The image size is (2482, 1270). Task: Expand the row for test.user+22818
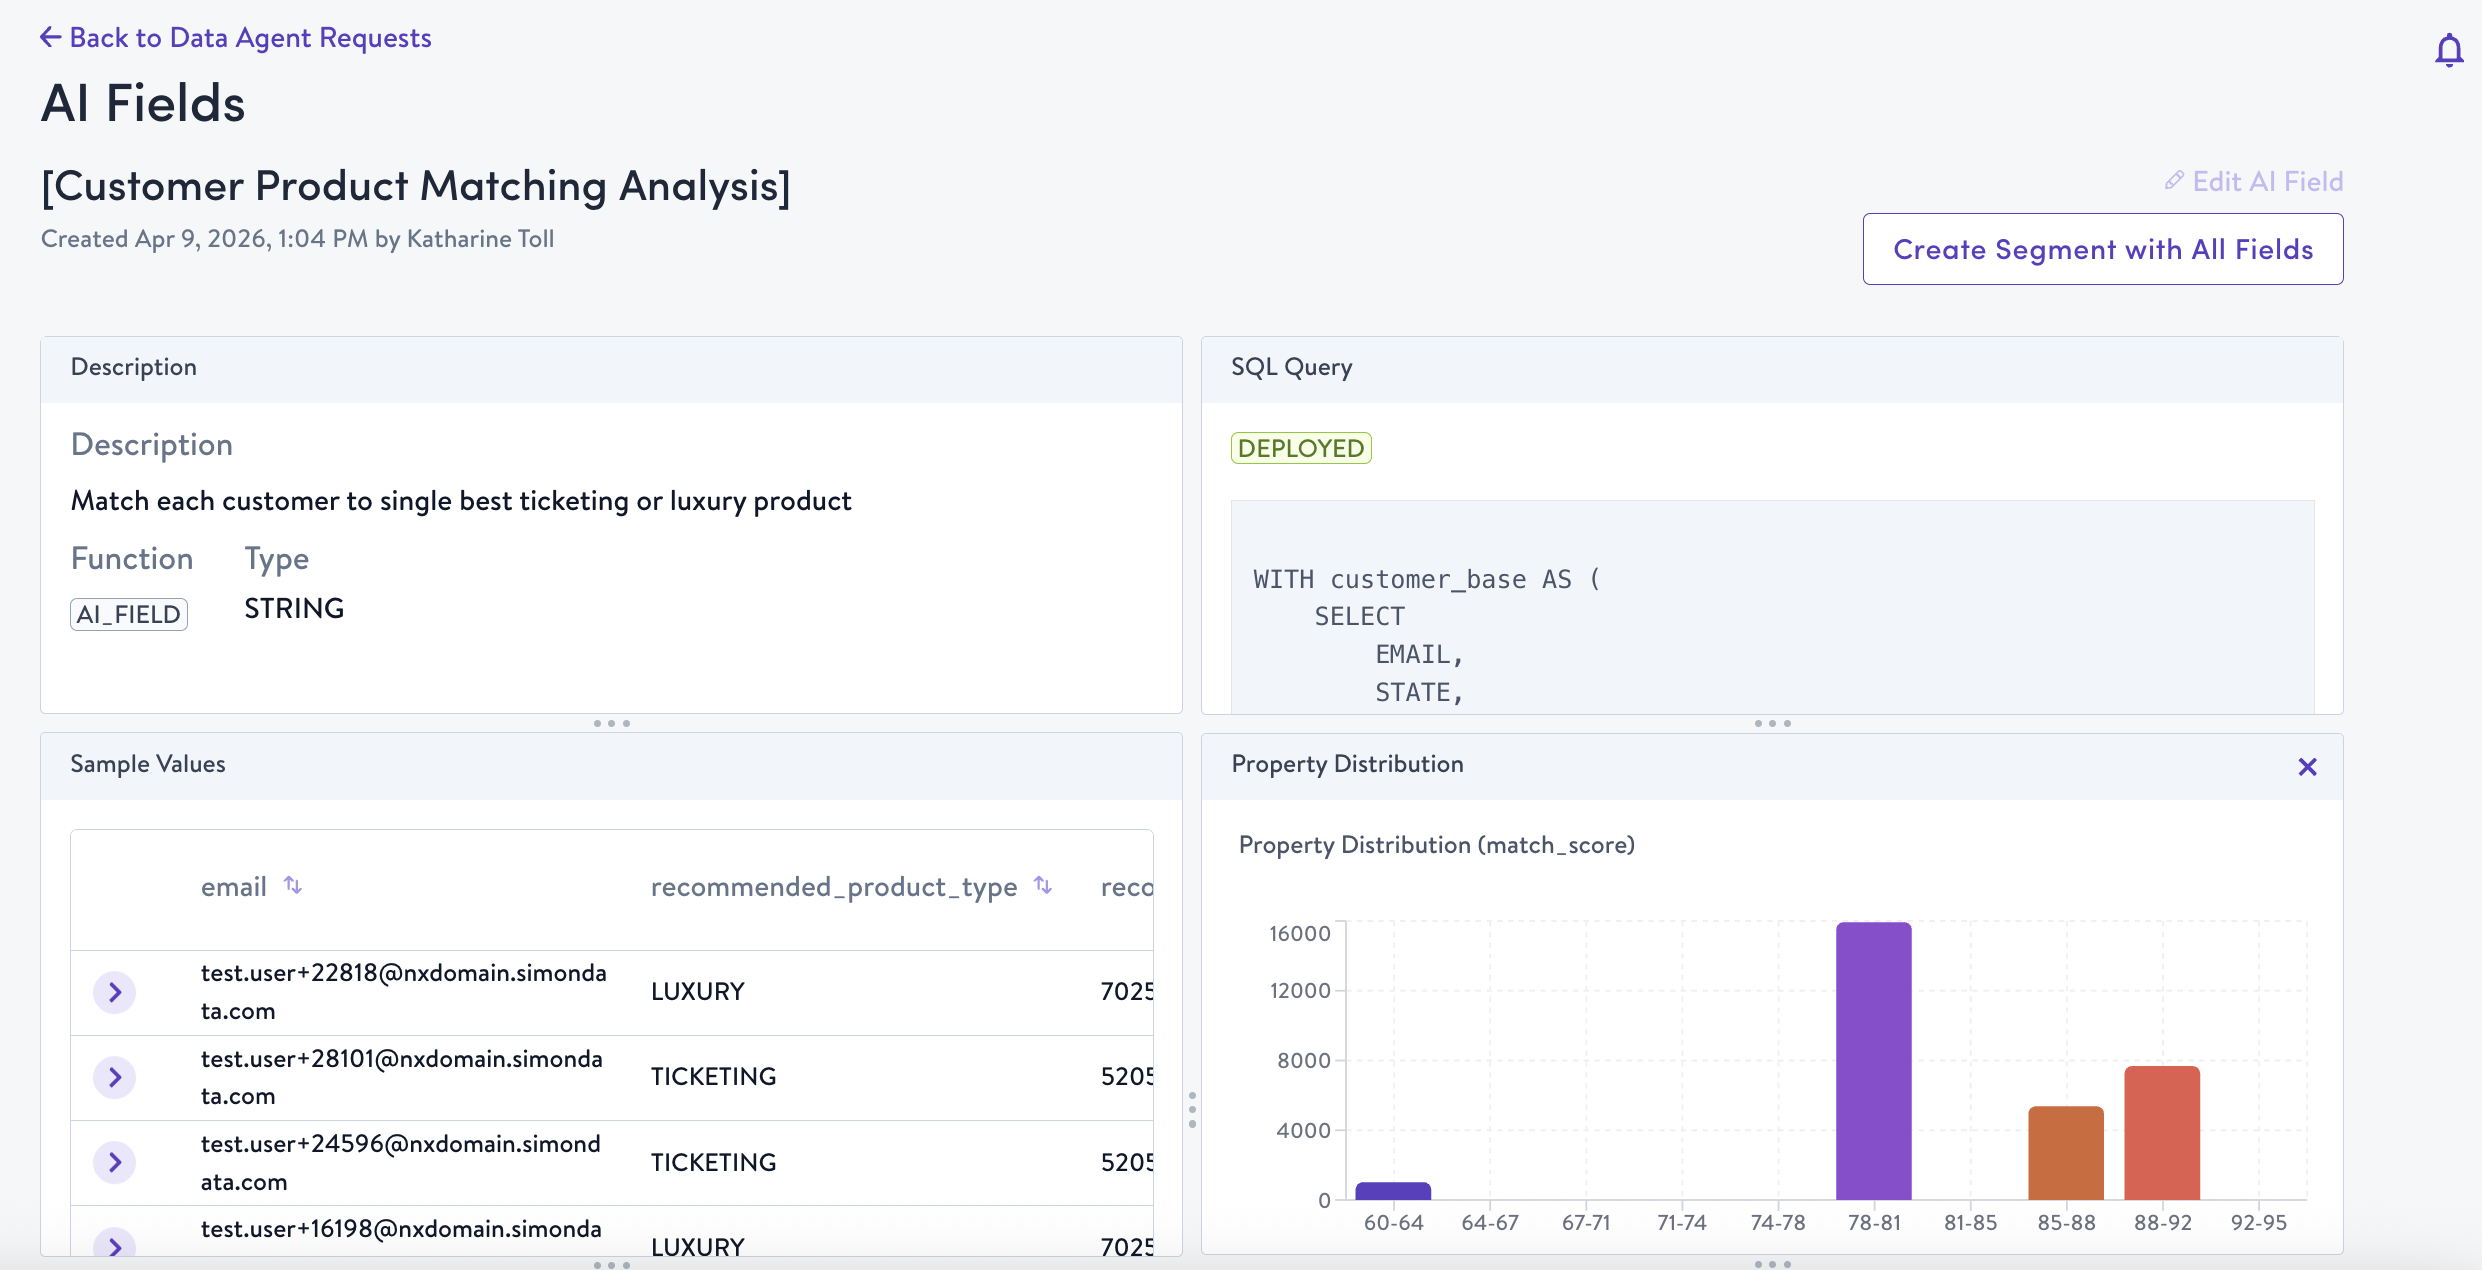click(115, 992)
